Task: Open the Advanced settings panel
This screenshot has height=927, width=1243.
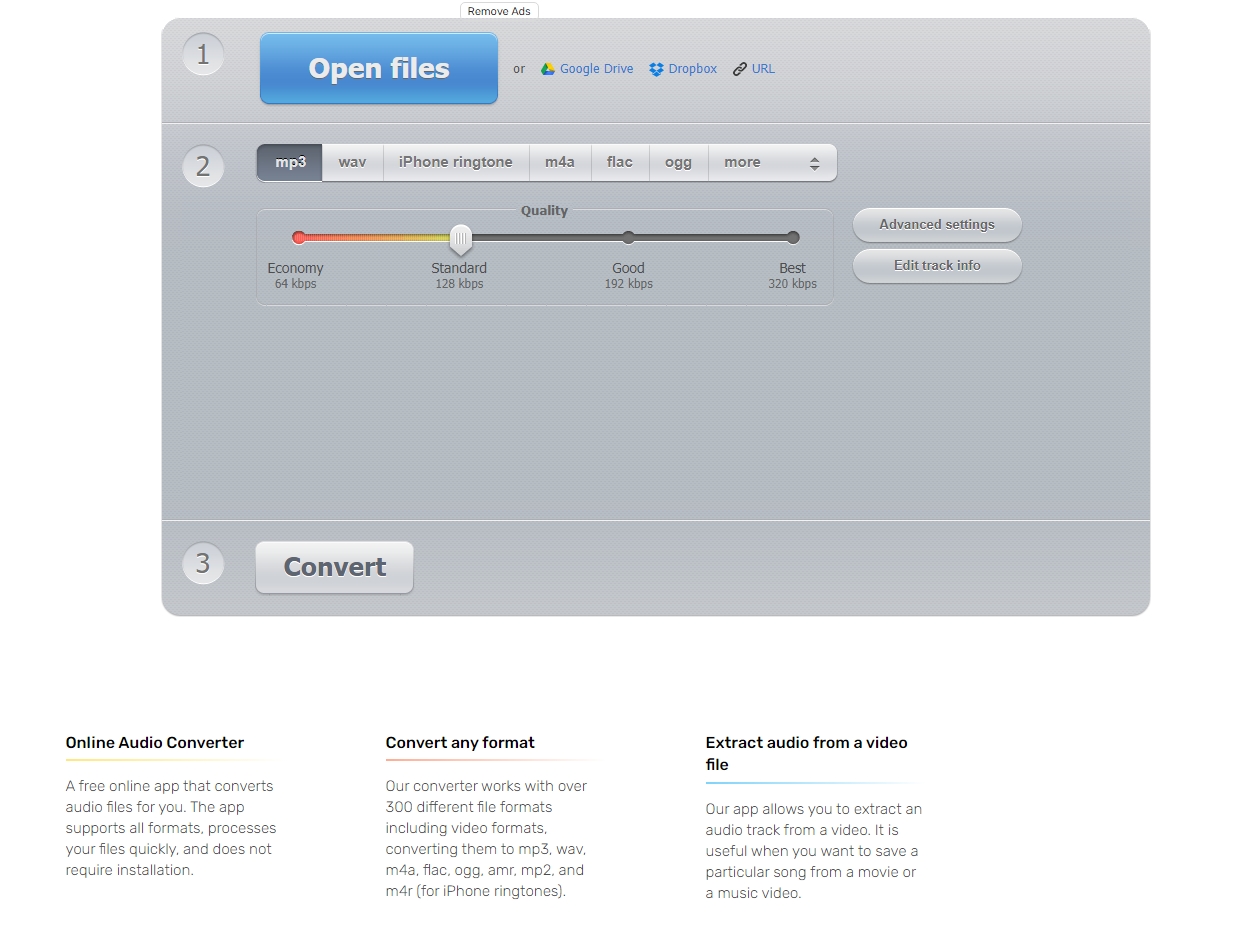Action: [936, 224]
